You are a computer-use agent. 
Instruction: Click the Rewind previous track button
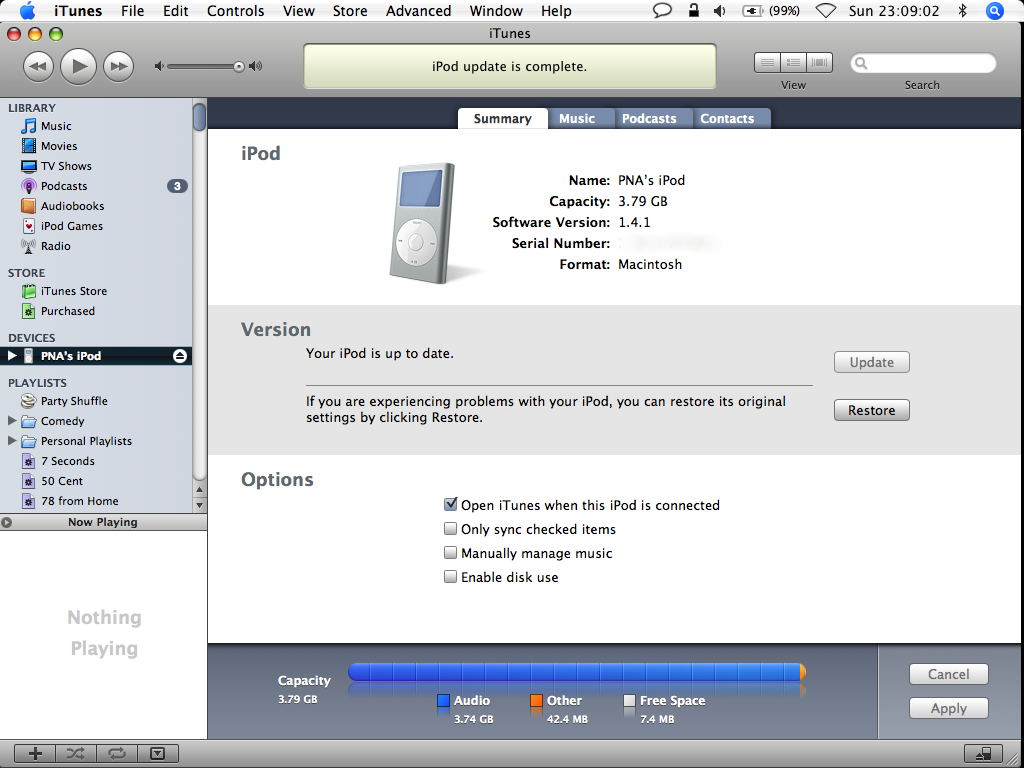39,67
